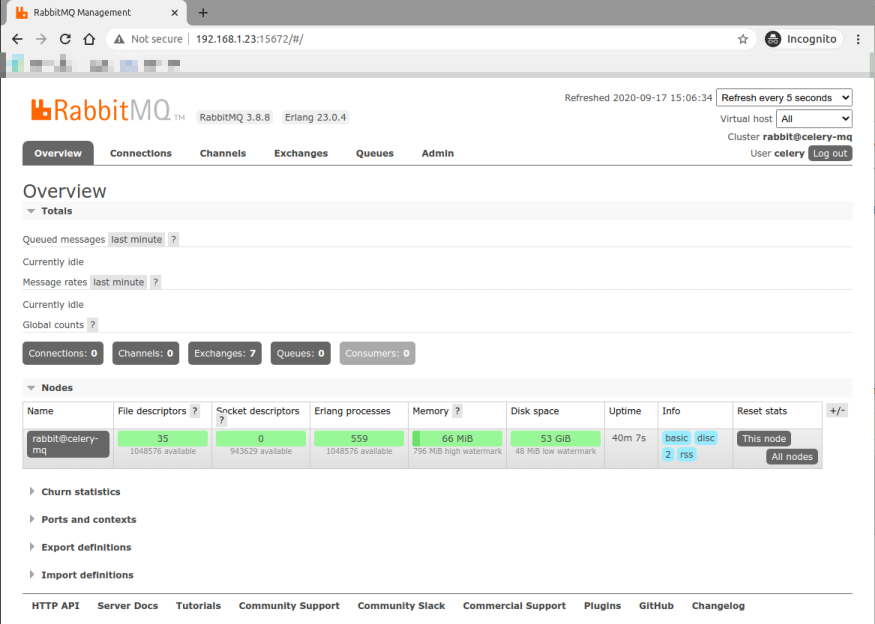Screen dimensions: 875x624
Task: Reset stats for This node
Action: coord(763,438)
